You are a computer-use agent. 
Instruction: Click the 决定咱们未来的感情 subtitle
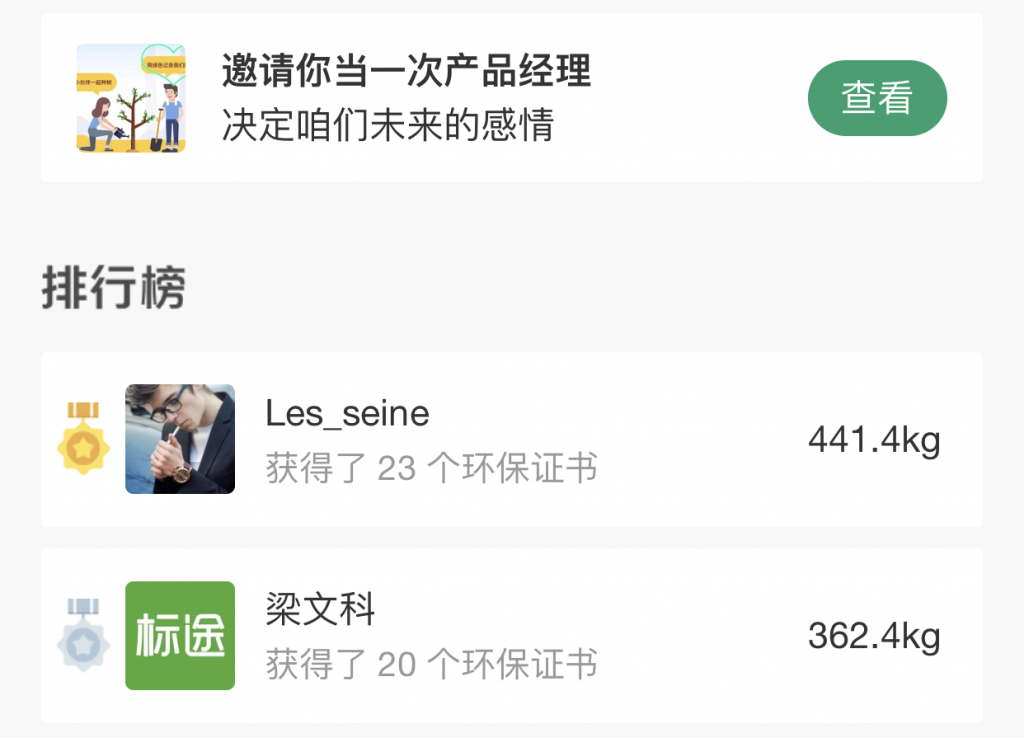388,125
